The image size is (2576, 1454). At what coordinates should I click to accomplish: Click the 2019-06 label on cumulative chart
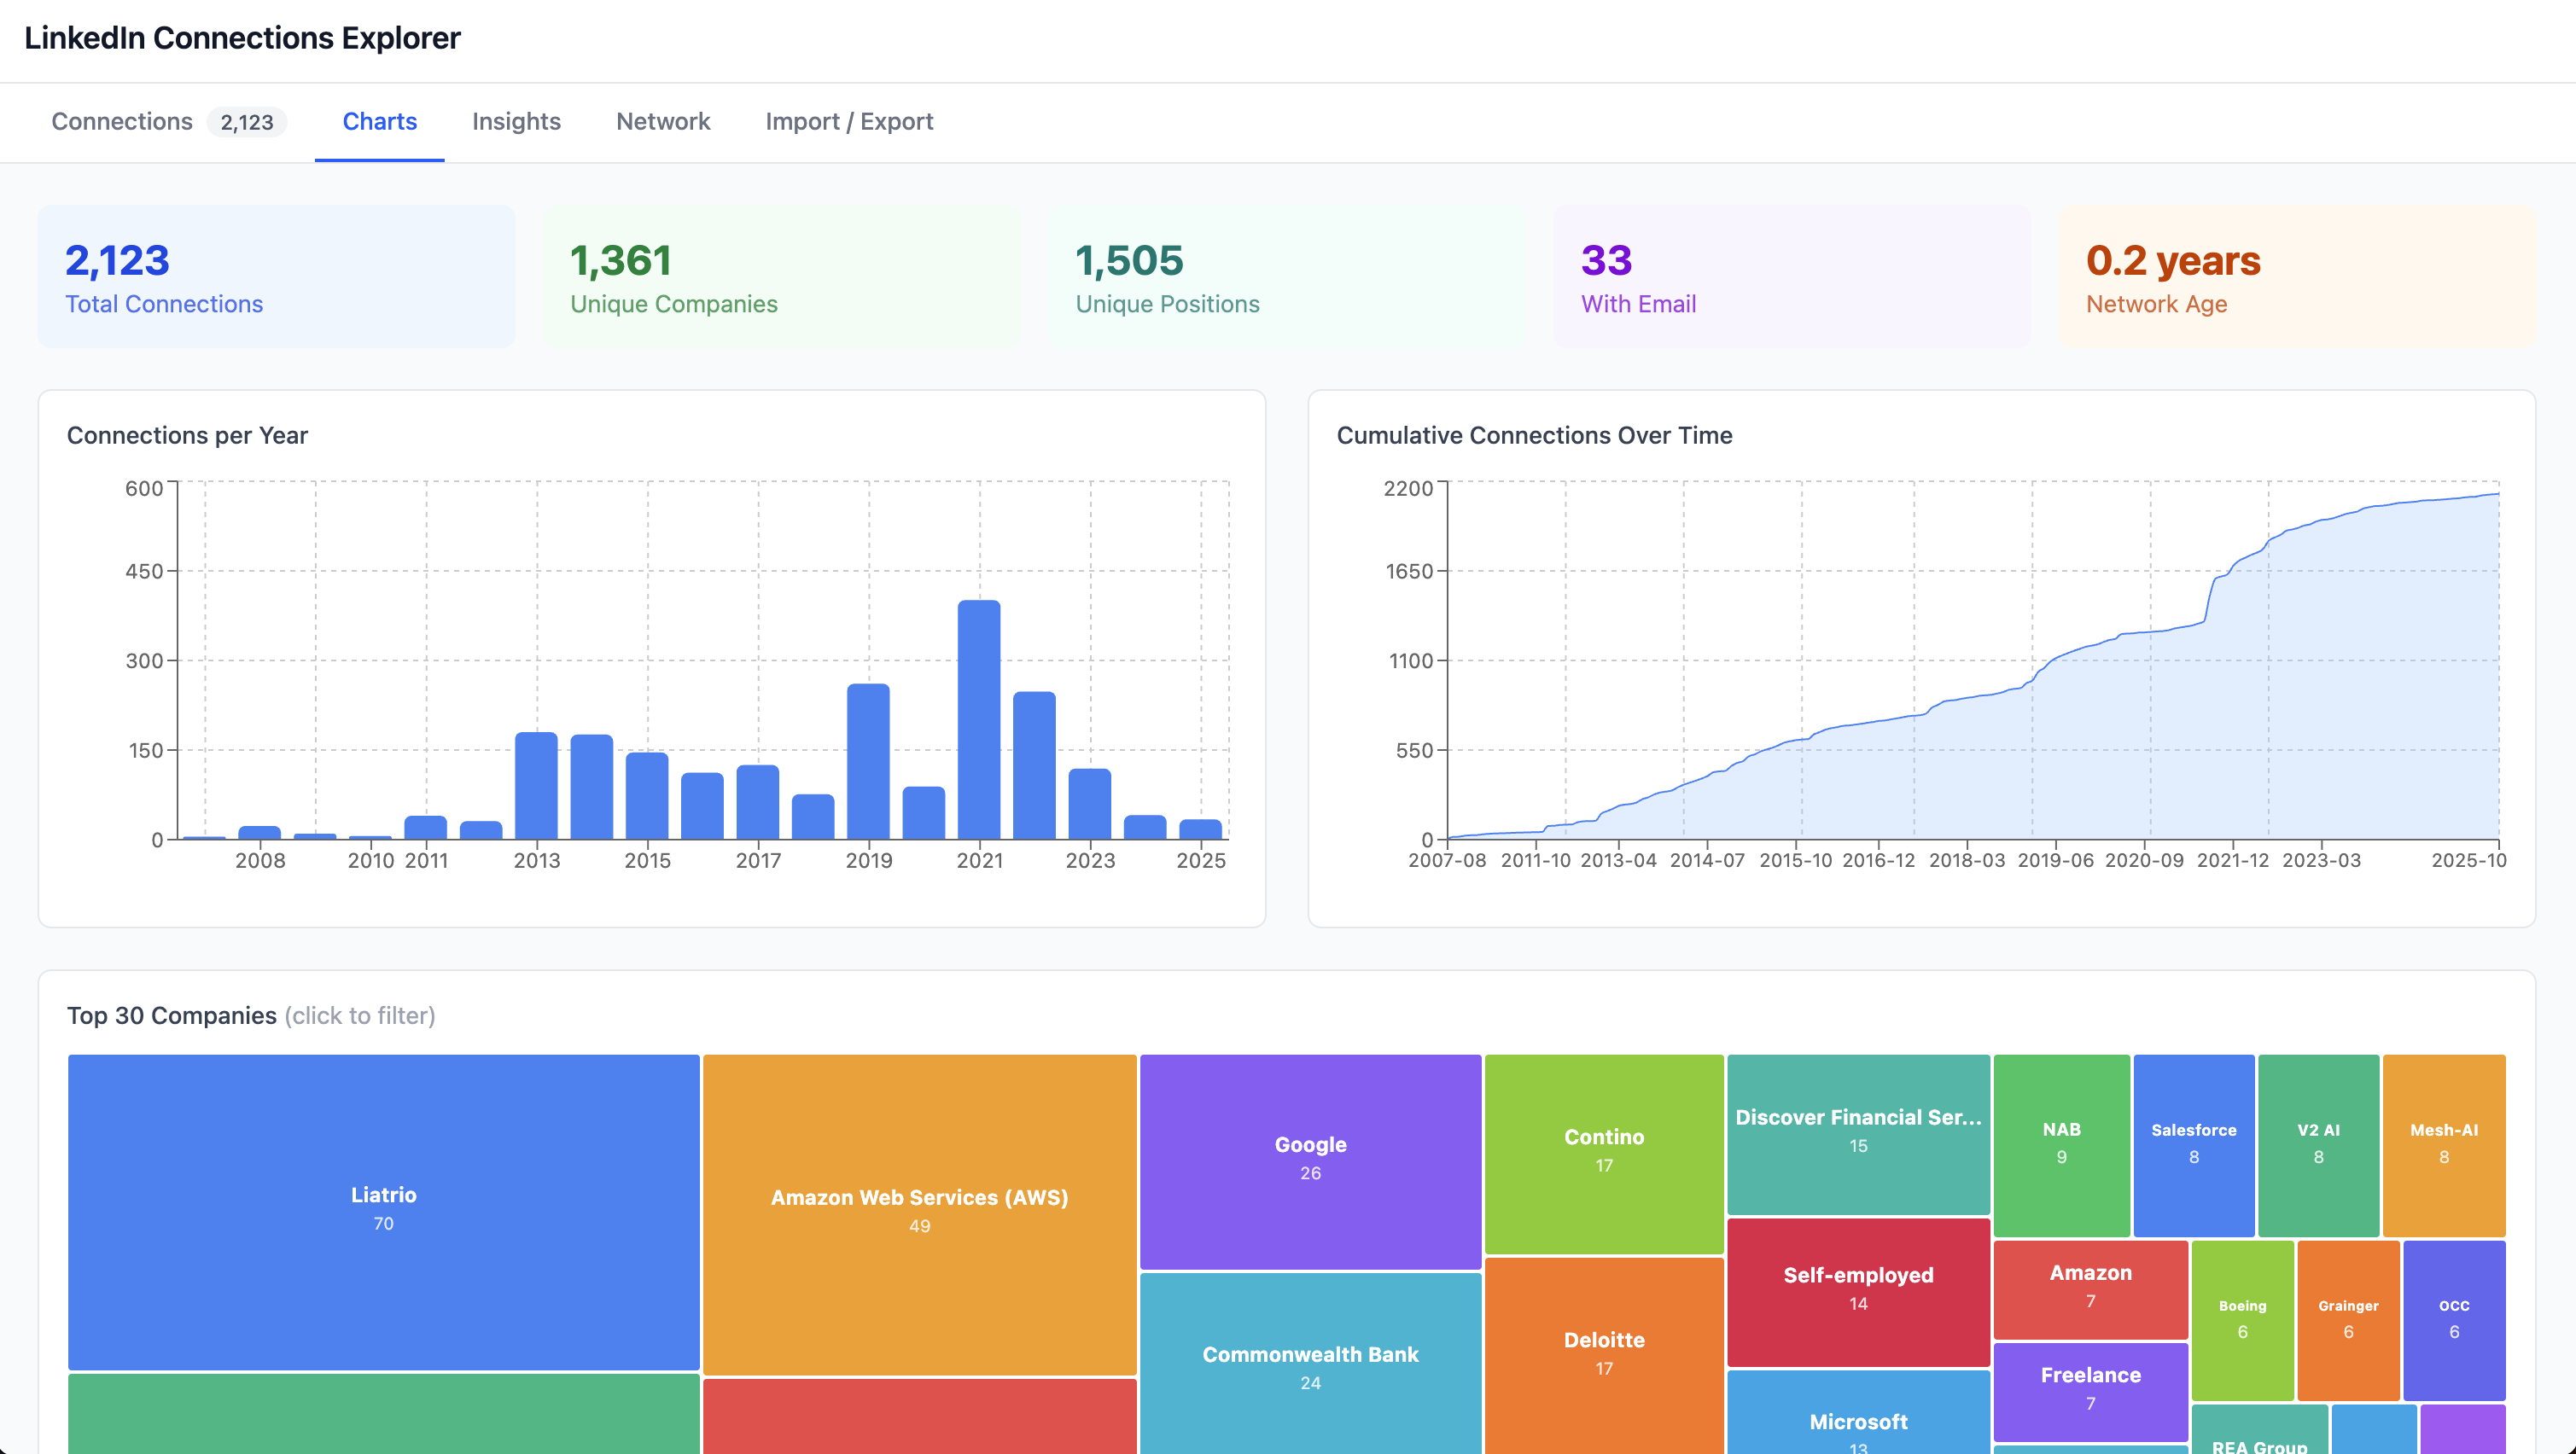pyautogui.click(x=2055, y=860)
